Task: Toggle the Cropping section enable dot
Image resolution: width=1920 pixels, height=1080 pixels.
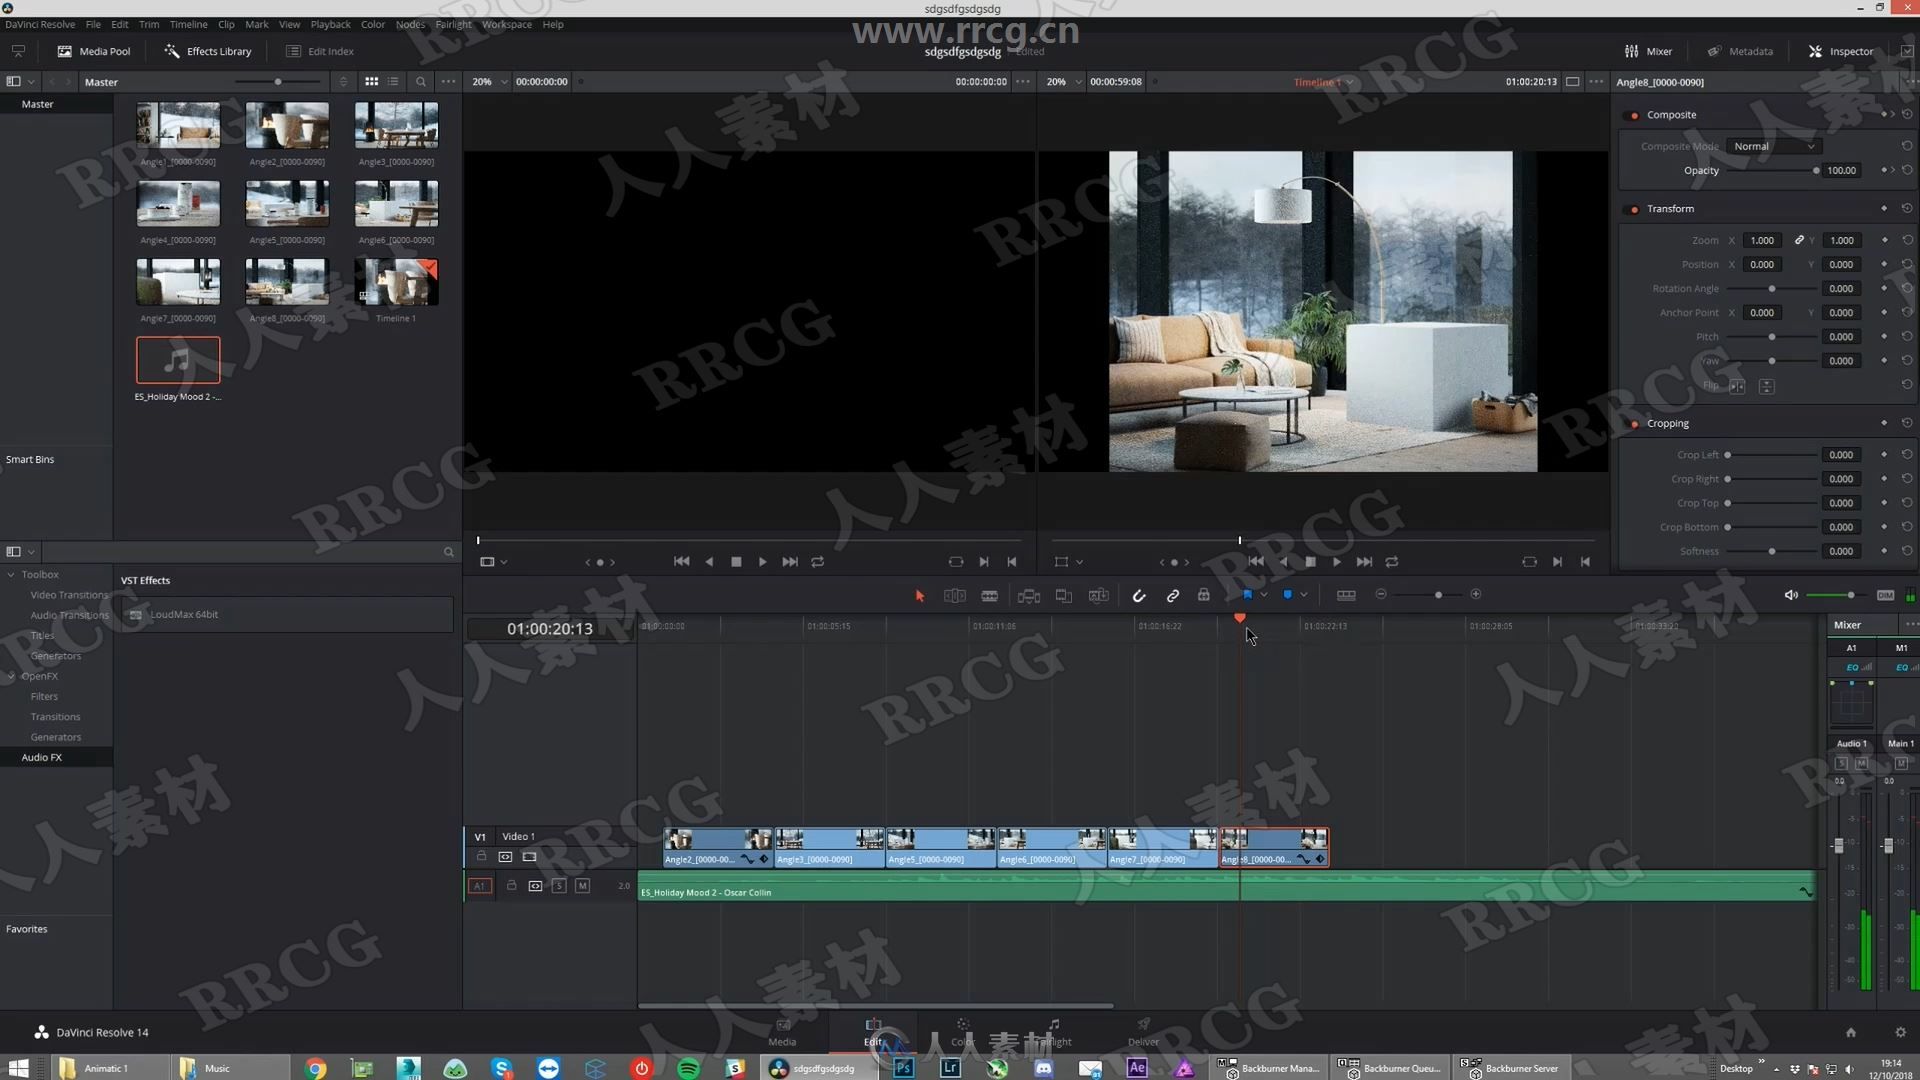Action: click(x=1635, y=424)
